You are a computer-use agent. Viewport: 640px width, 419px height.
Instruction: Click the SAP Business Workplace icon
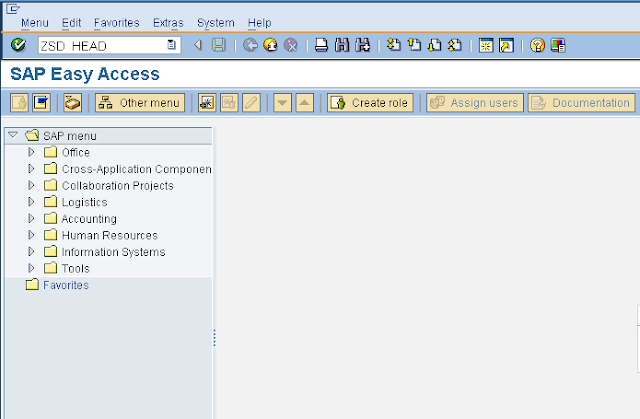click(x=73, y=103)
